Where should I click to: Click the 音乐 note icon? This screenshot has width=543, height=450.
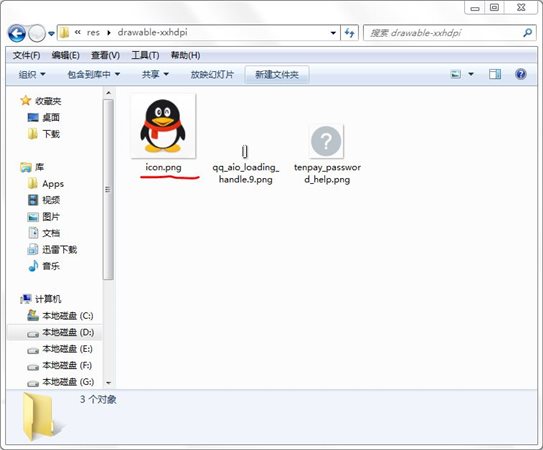(x=33, y=266)
